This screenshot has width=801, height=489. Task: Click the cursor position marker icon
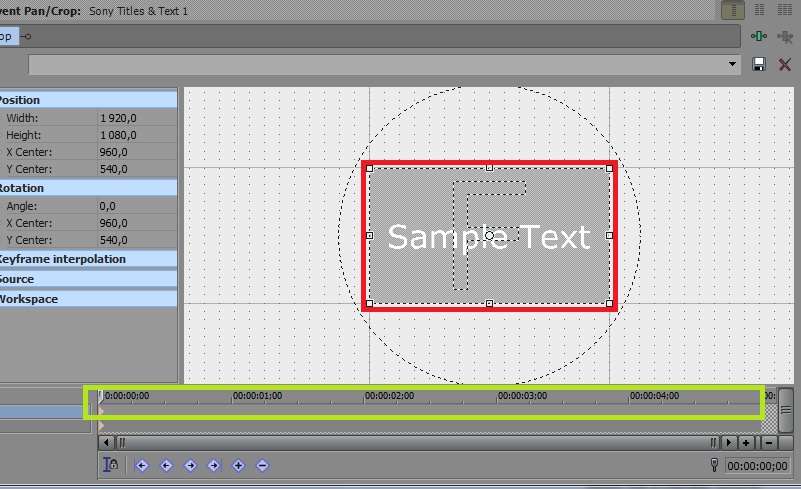[x=714, y=465]
